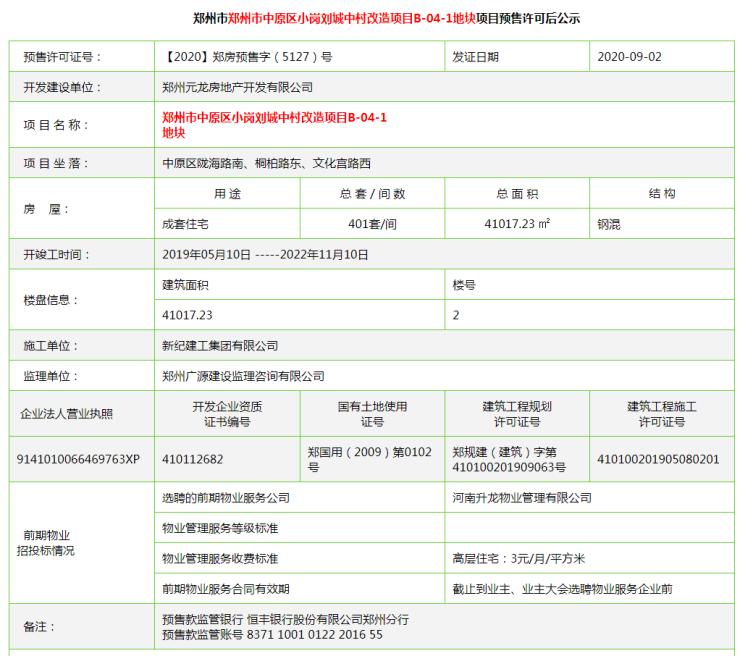
Task: Click the 开竣工时间 row label
Action: point(57,255)
